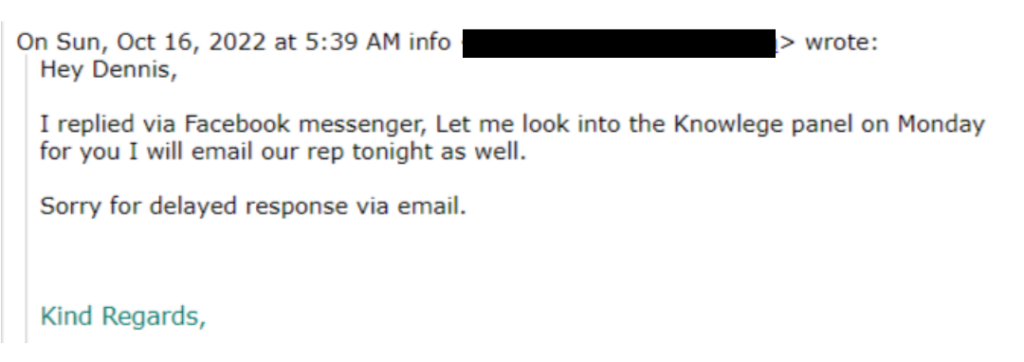The height and width of the screenshot is (362, 1024).
Task: Click the word "Regards," in the signature
Action: [153, 317]
